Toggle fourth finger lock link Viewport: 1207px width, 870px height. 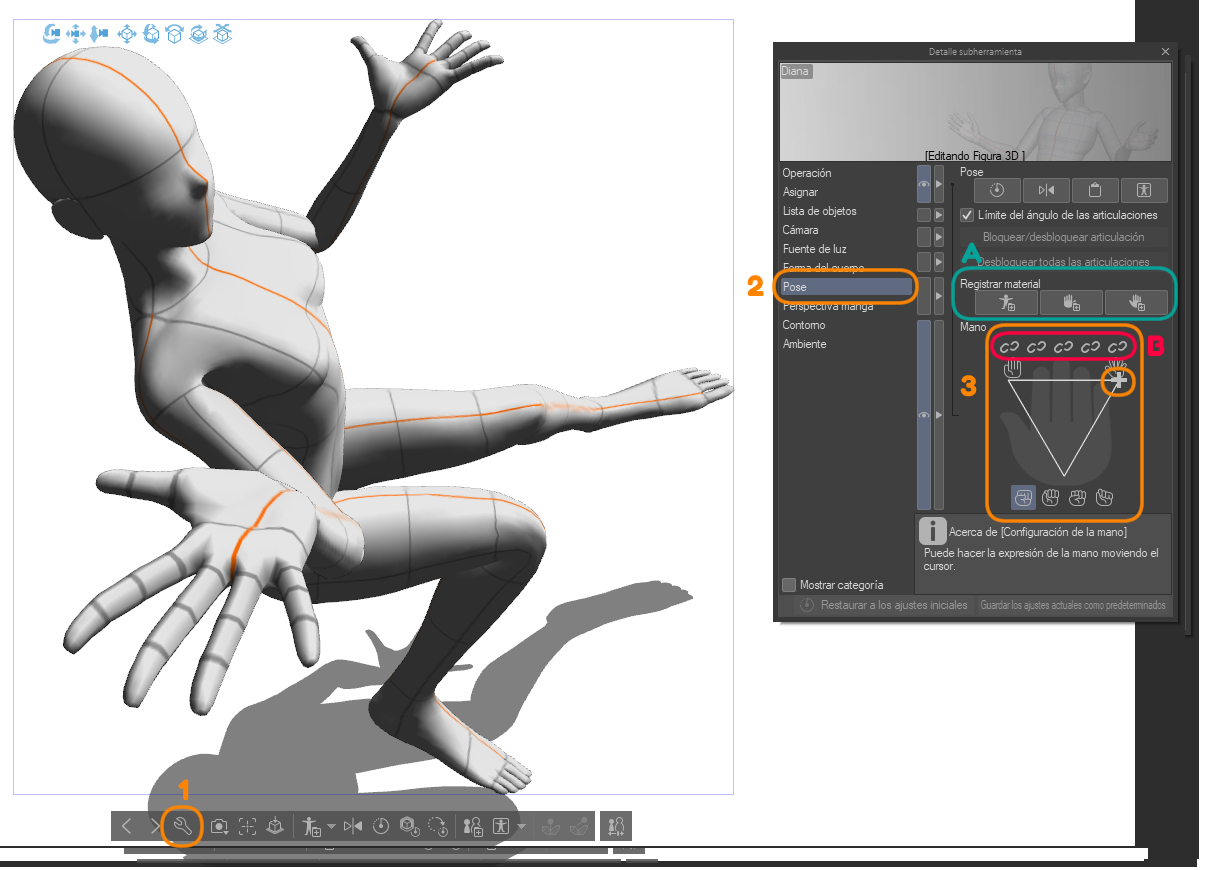1090,346
